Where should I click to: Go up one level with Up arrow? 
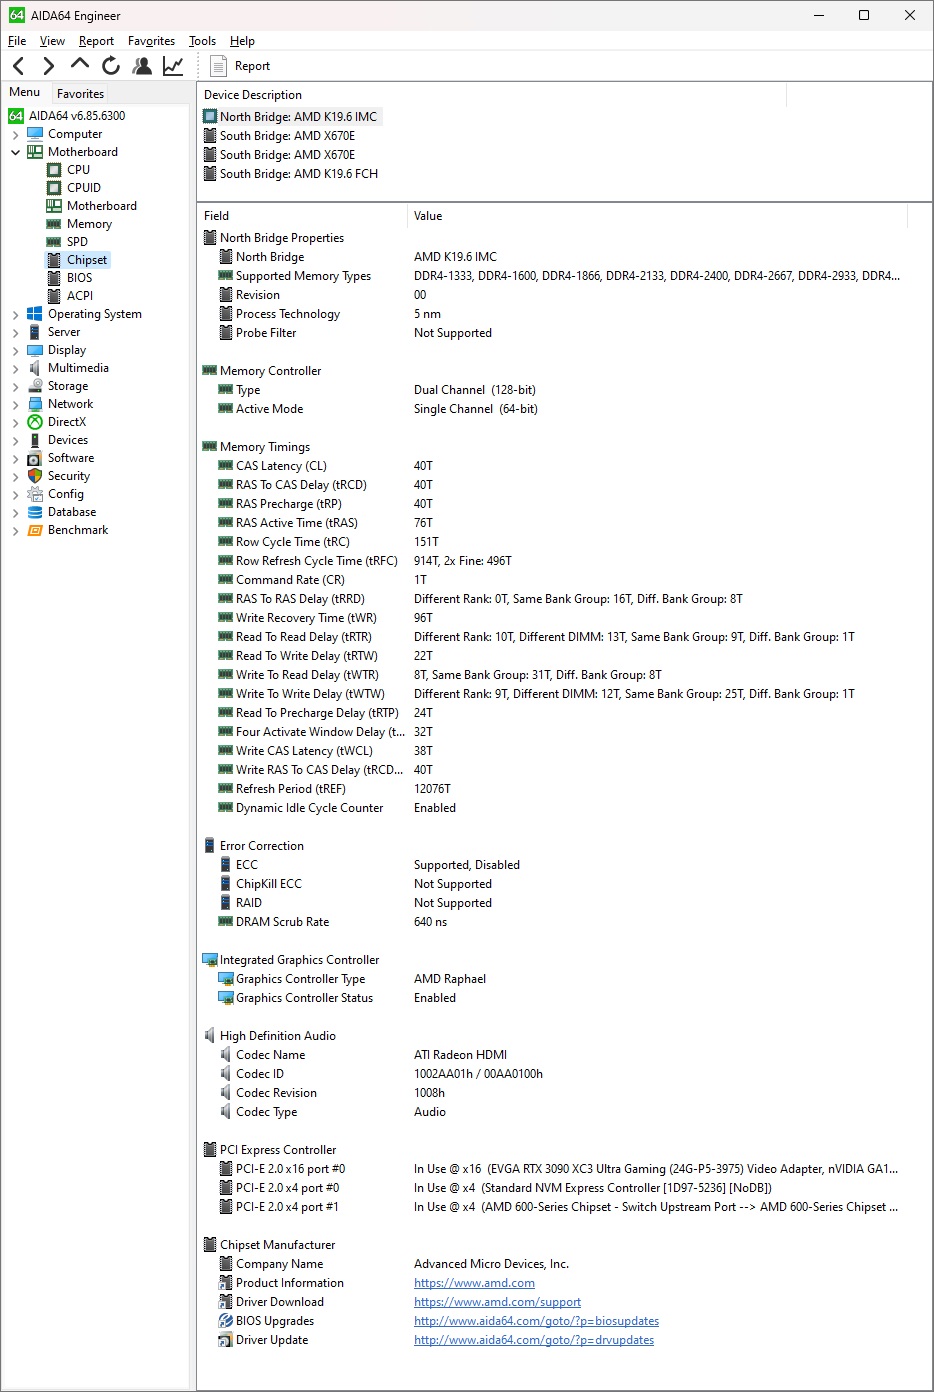80,65
